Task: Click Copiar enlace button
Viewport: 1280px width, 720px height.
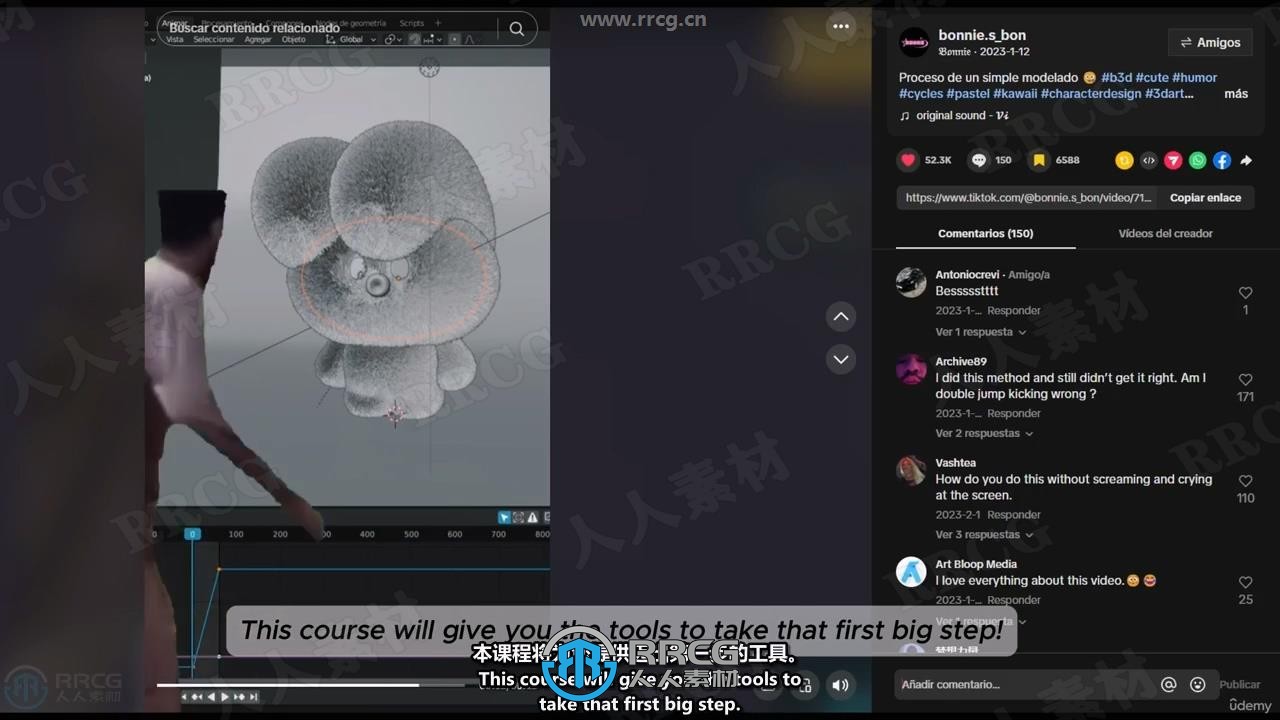Action: 1205,198
